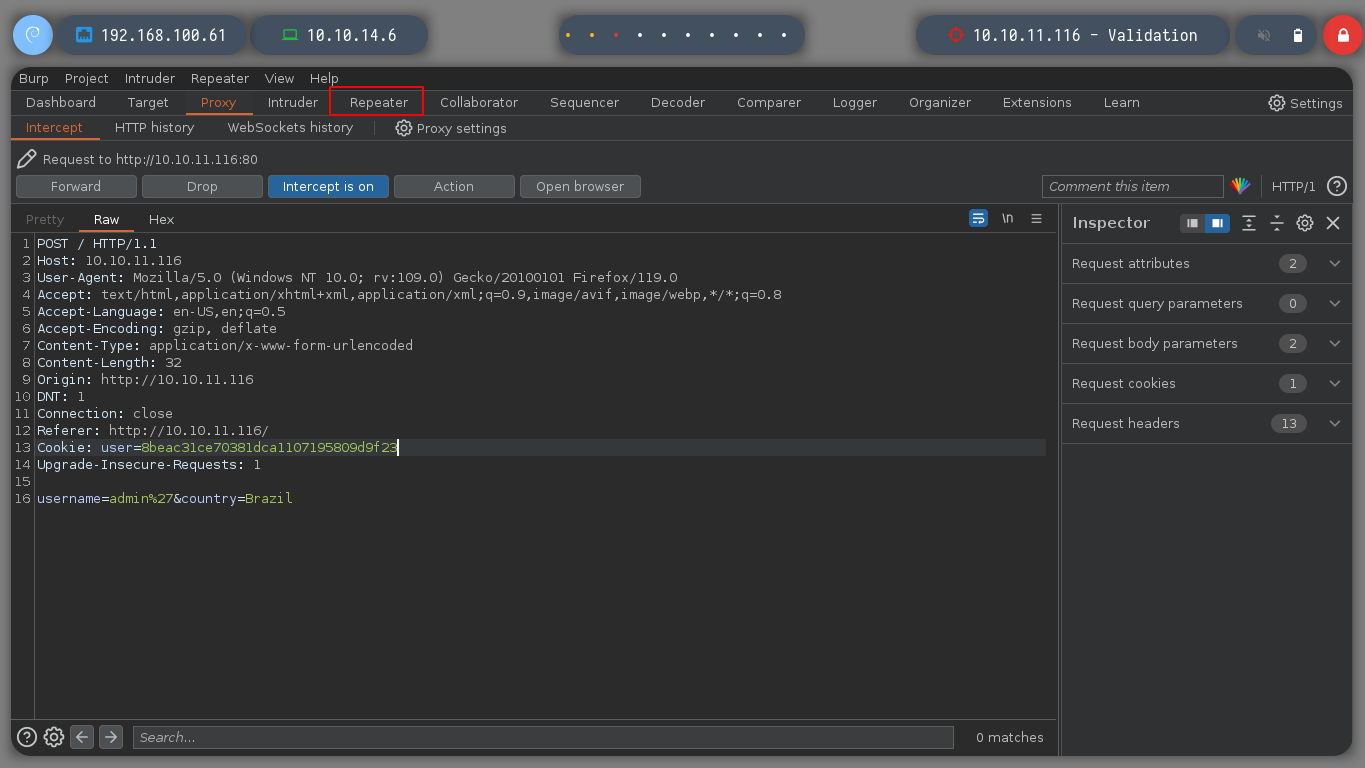1365x768 pixels.
Task: Toggle show non-printable characters \n button
Action: [x=1007, y=219]
